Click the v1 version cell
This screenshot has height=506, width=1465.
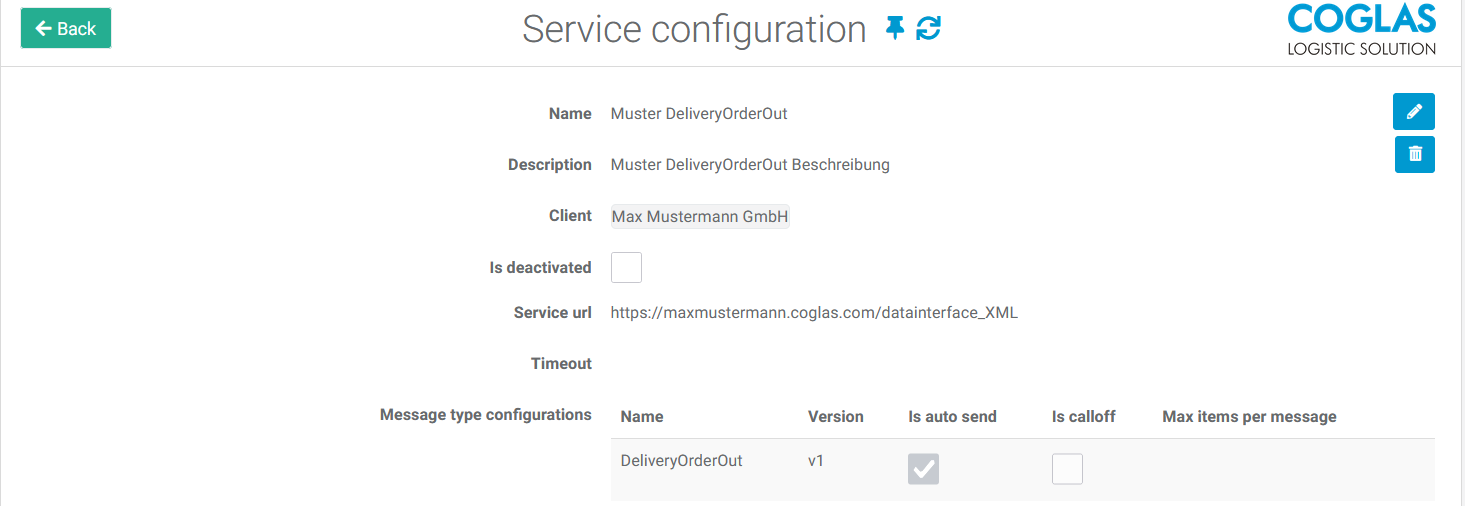tap(817, 461)
